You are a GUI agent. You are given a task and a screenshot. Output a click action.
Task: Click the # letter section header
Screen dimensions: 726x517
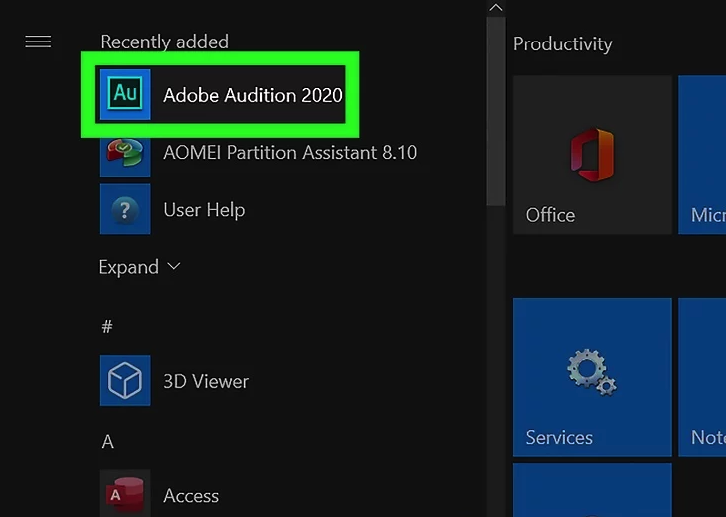click(x=107, y=327)
